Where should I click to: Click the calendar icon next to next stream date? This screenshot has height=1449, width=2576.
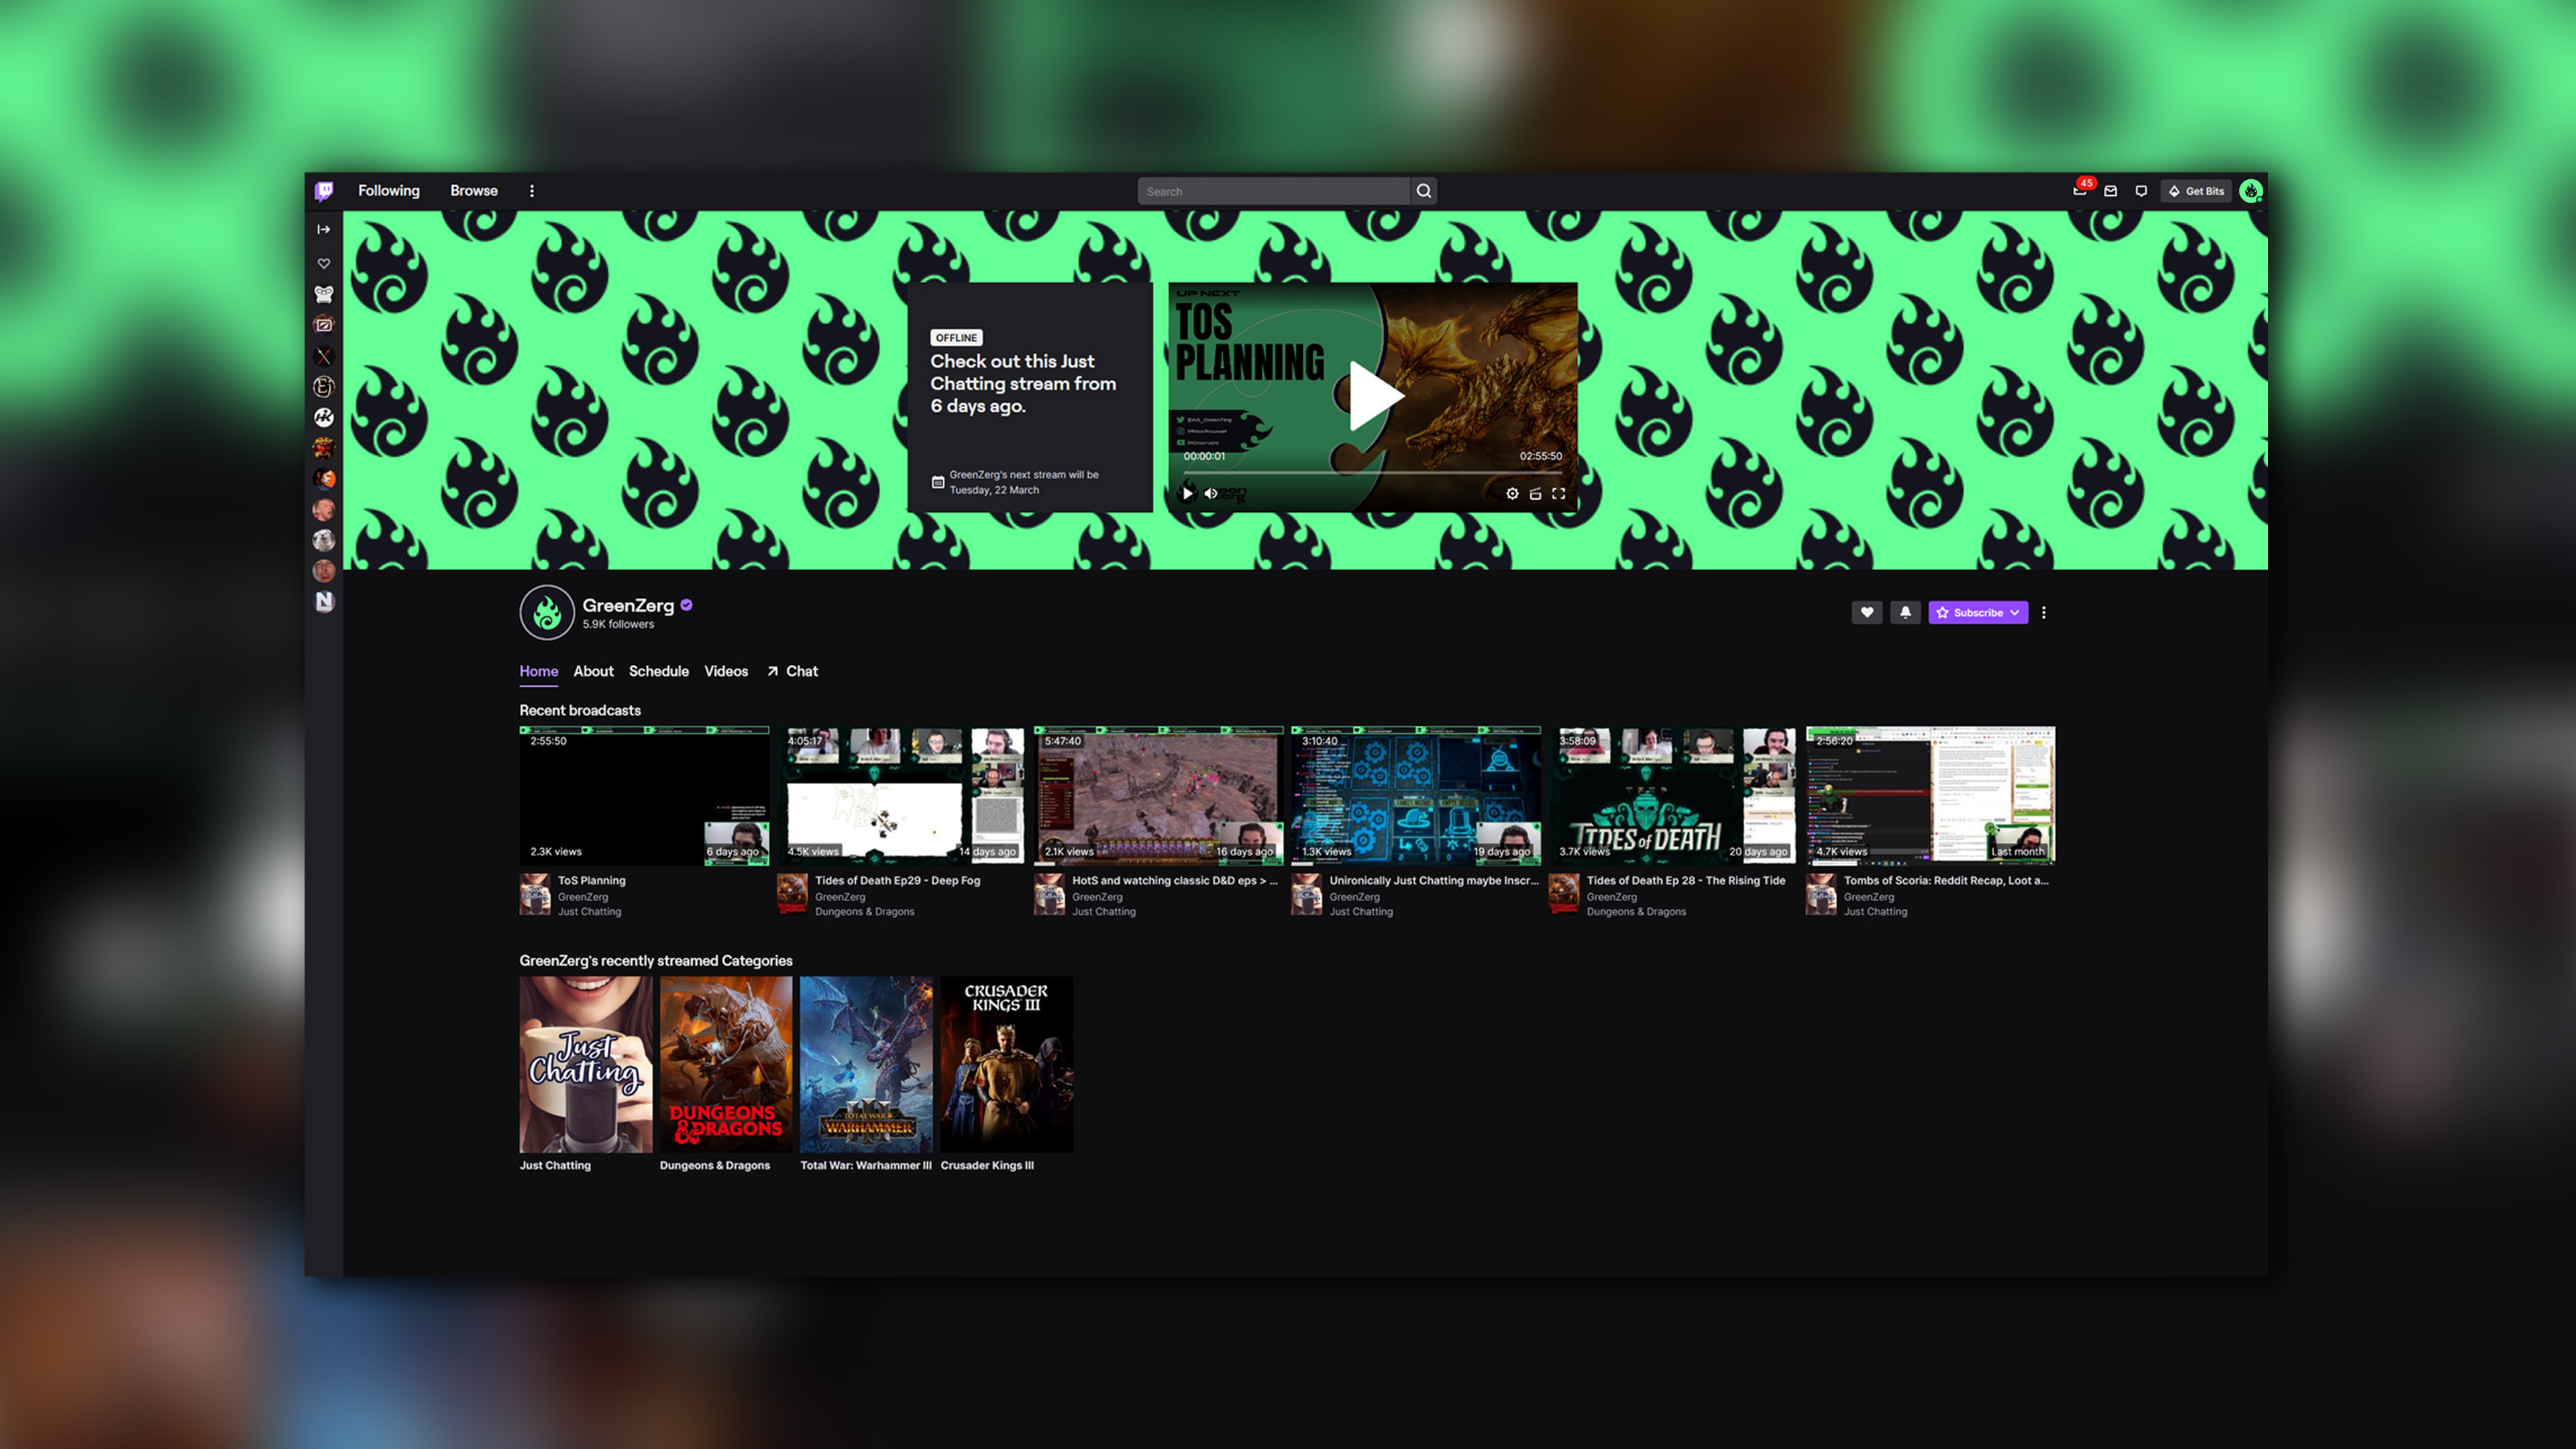coord(938,482)
